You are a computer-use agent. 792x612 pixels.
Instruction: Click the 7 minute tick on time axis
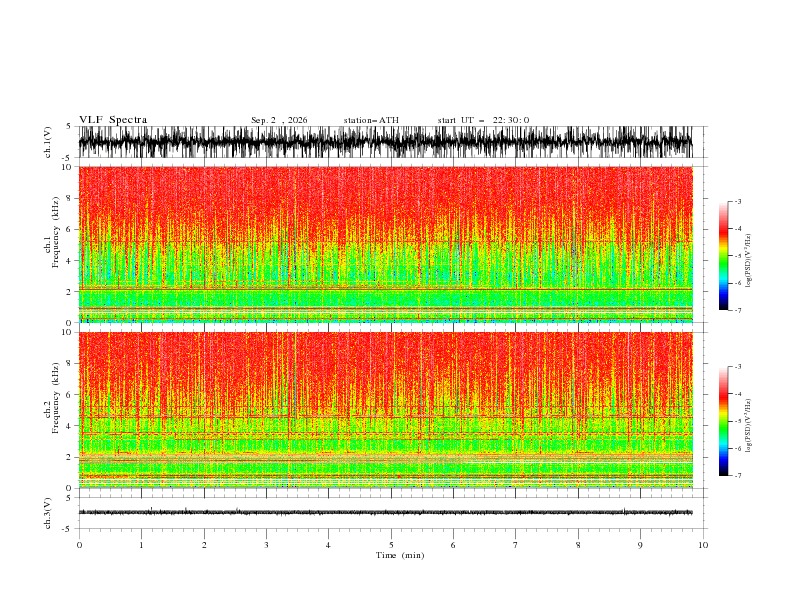click(x=516, y=545)
